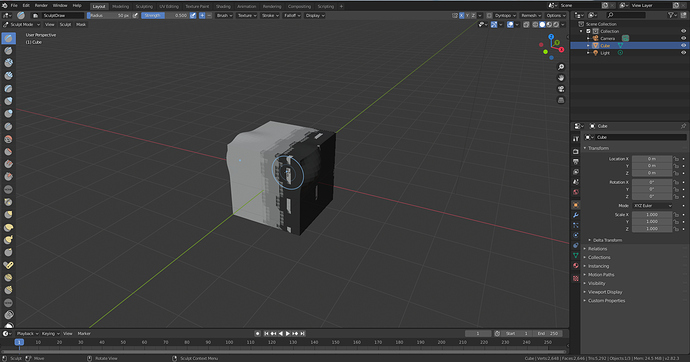Screen dimensions: 690x362
Task: Toggle Y axis symmetry button
Action: [x=467, y=15]
